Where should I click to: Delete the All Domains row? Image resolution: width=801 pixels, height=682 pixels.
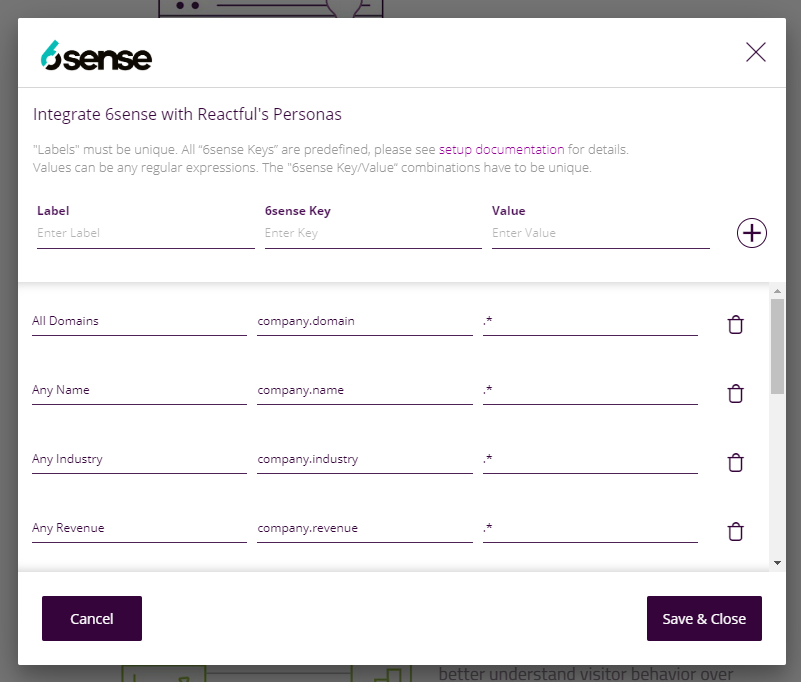pos(735,324)
